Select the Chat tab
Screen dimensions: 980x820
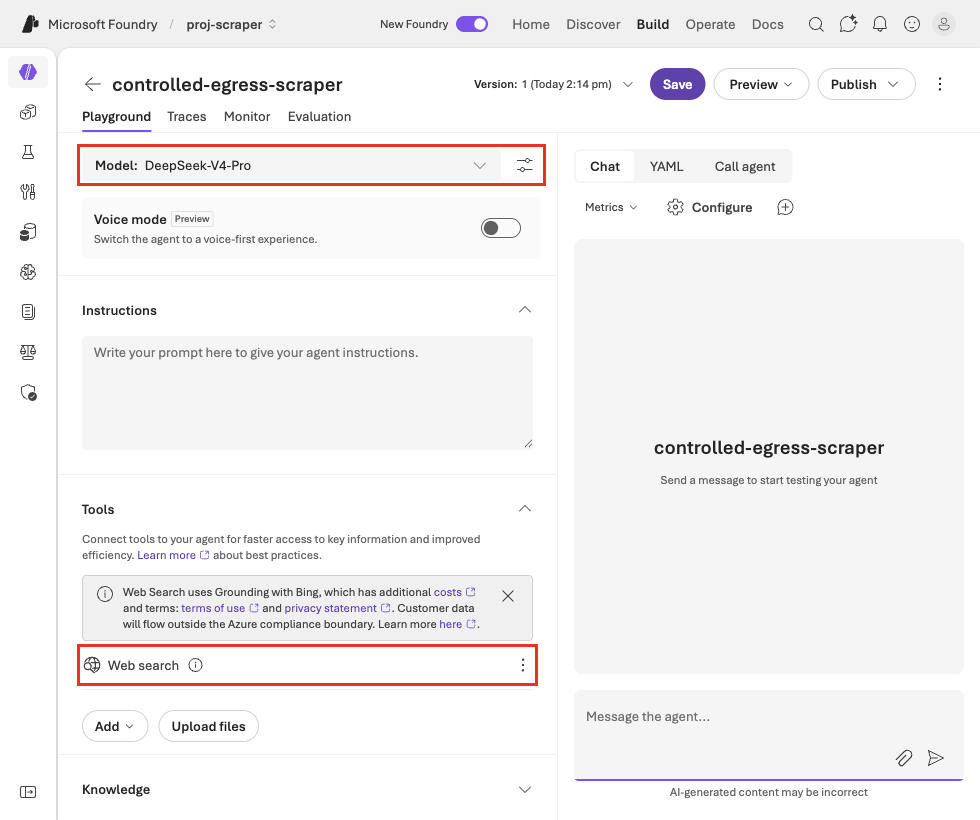click(x=605, y=166)
